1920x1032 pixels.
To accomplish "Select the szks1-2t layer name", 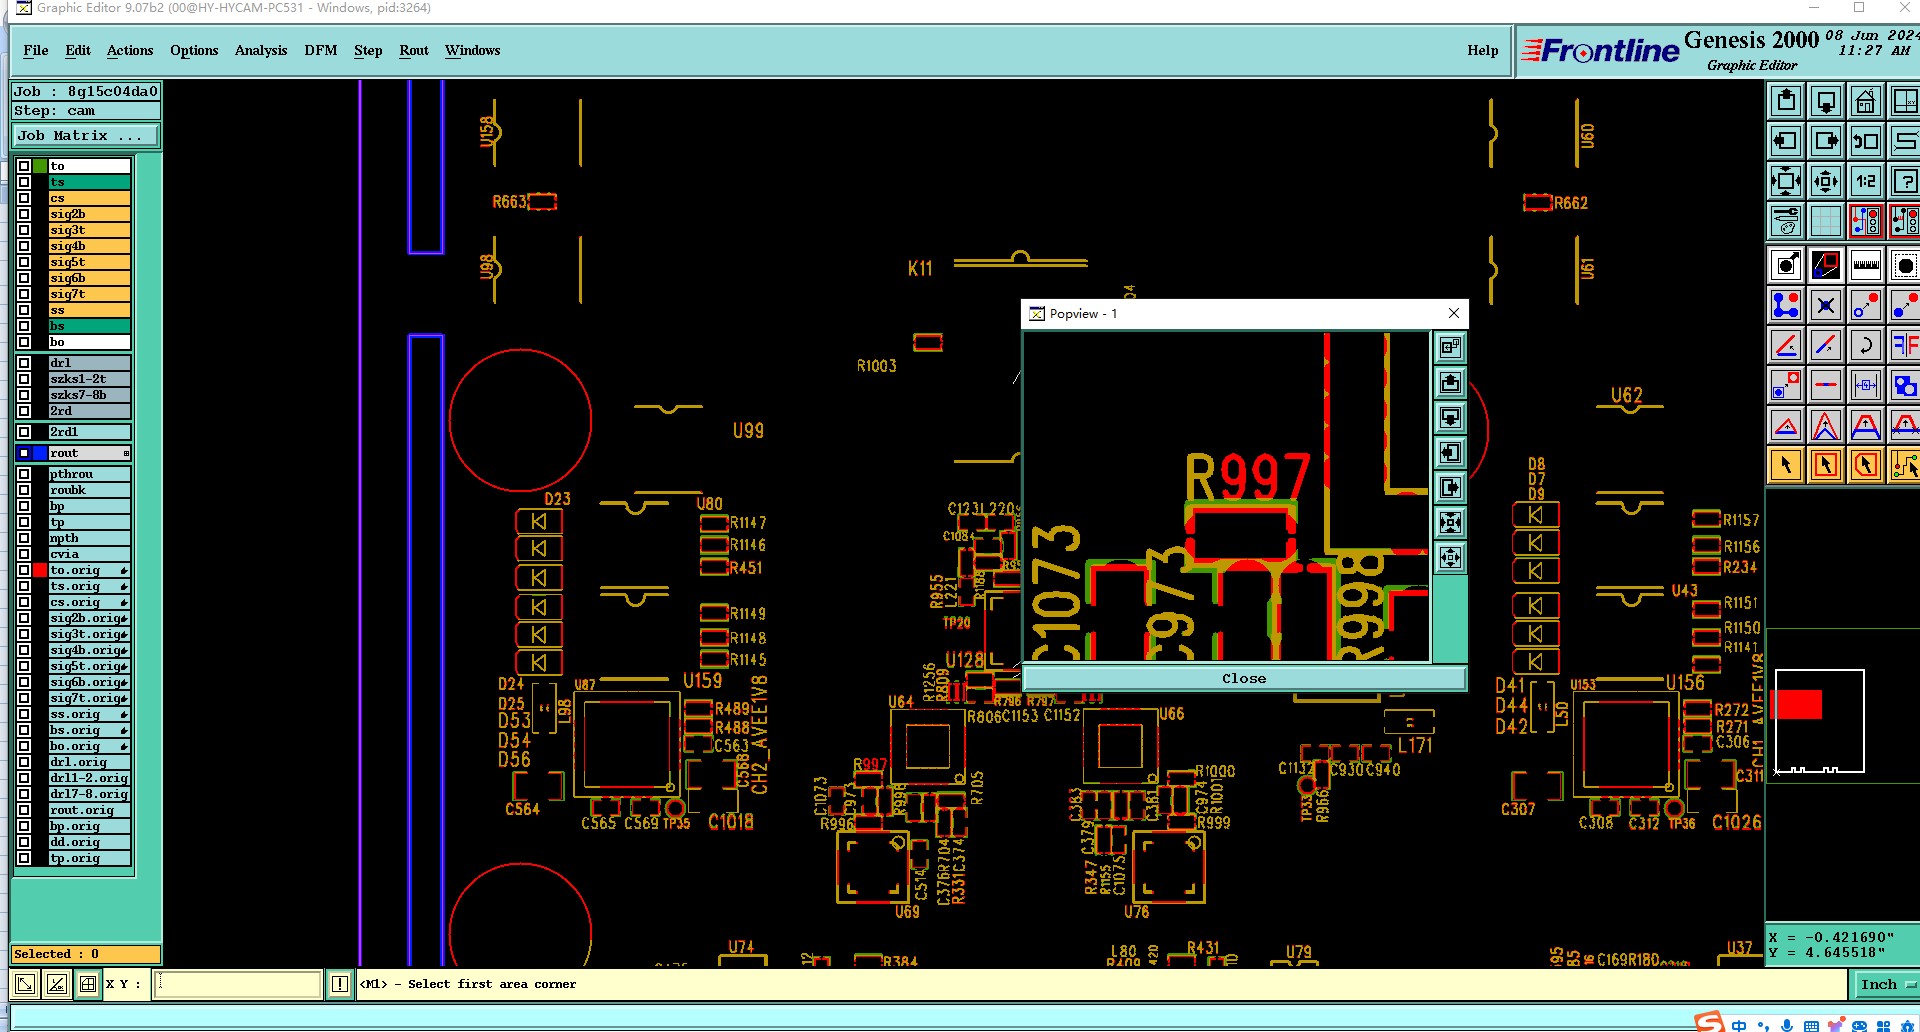I will [89, 379].
